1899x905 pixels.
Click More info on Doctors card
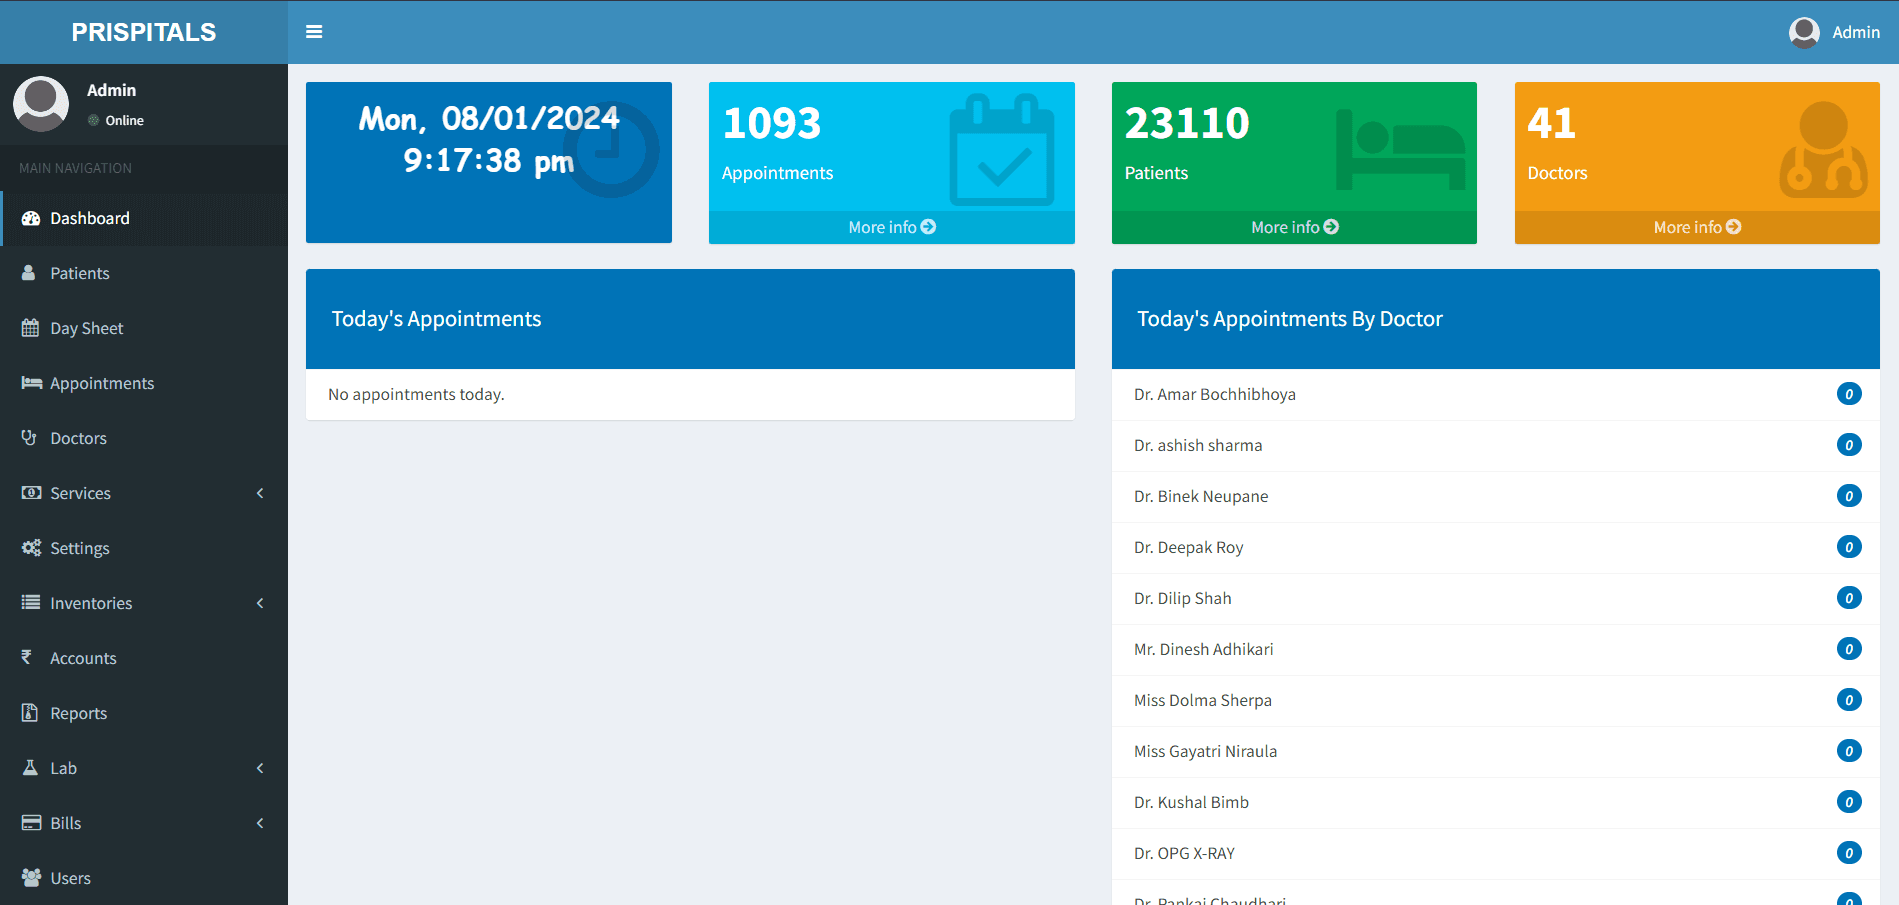point(1697,227)
